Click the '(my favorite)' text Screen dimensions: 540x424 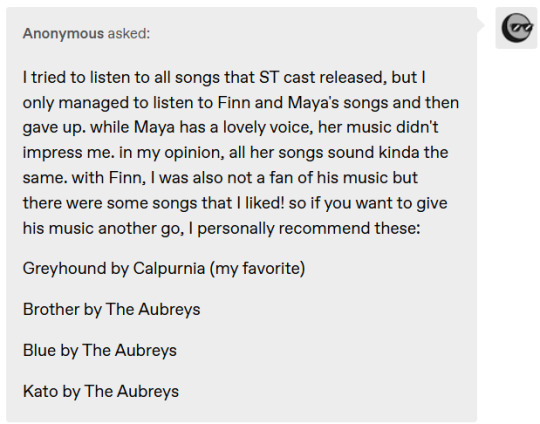point(257,268)
